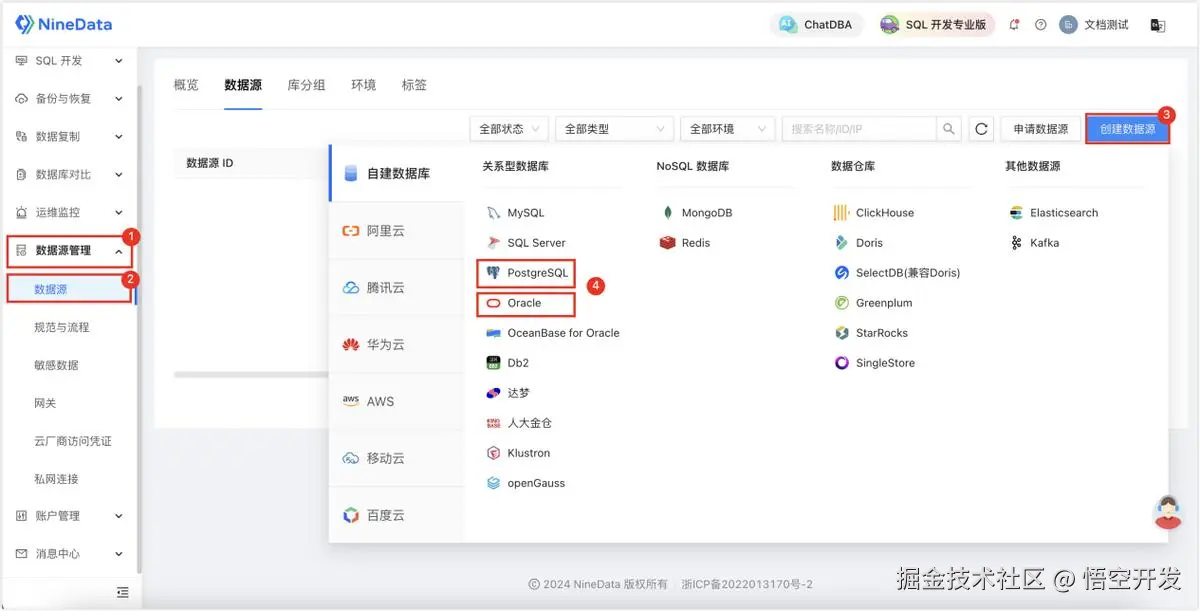This screenshot has height=611, width=1200.
Task: Collapse the sidebar with the bottom icon
Action: (x=122, y=592)
